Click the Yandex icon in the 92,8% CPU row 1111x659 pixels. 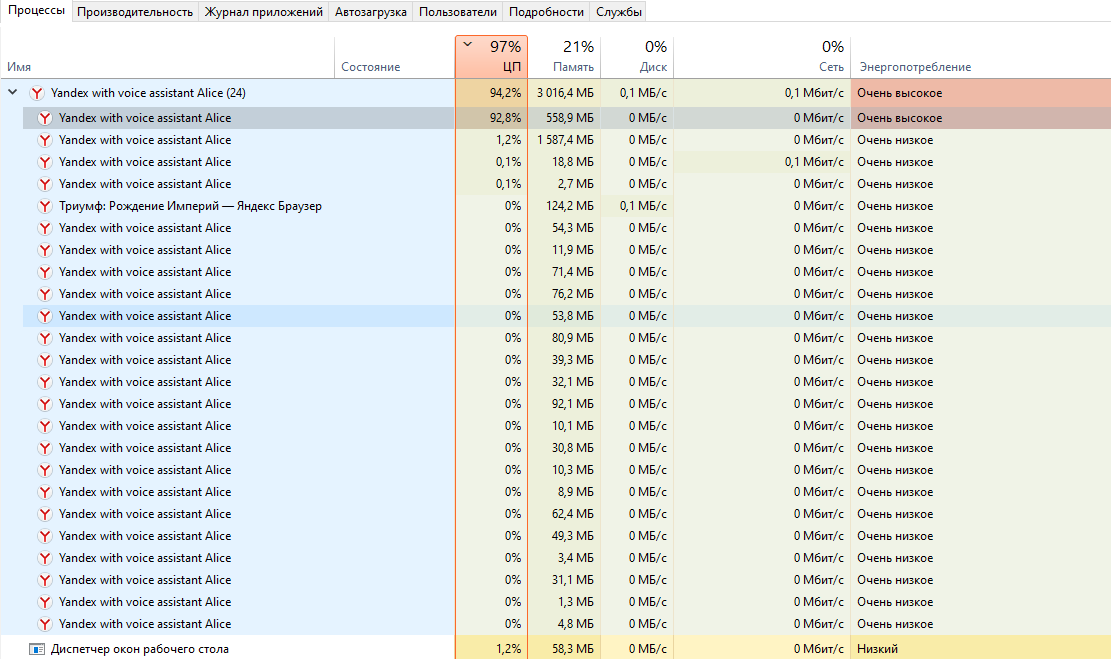[x=45, y=118]
